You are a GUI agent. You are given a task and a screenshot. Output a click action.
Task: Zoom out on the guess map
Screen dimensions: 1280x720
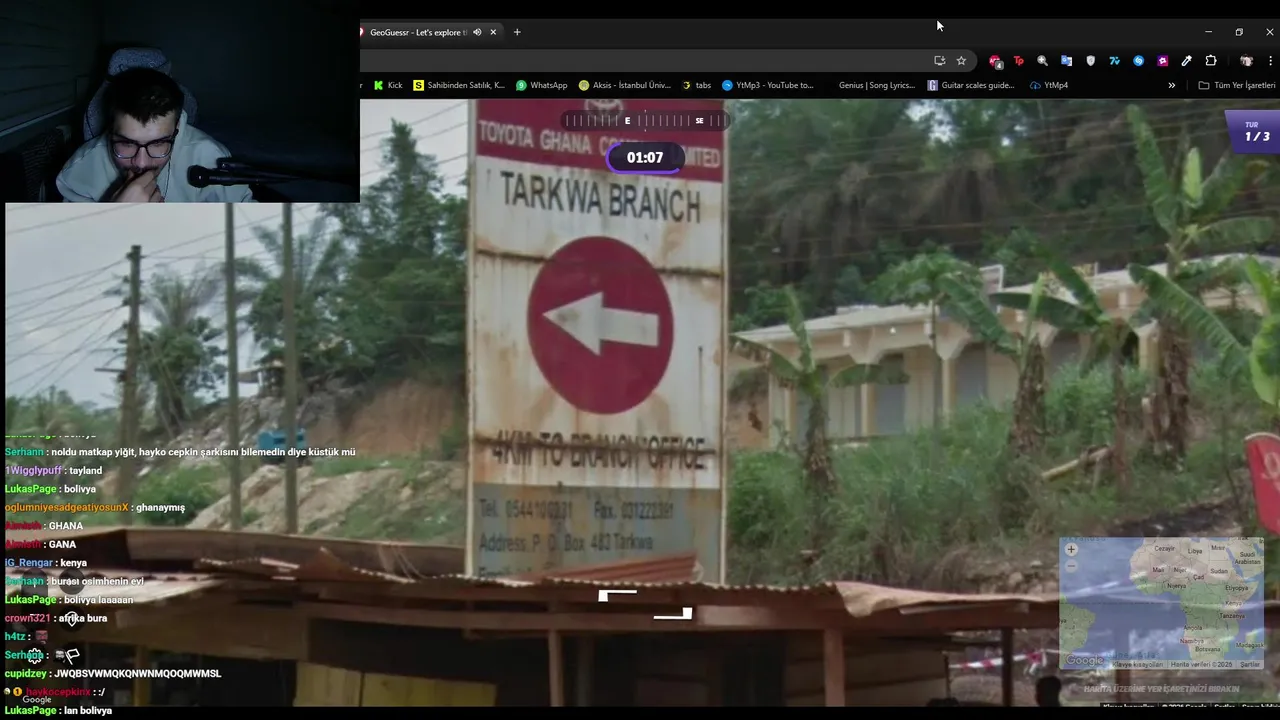1071,566
